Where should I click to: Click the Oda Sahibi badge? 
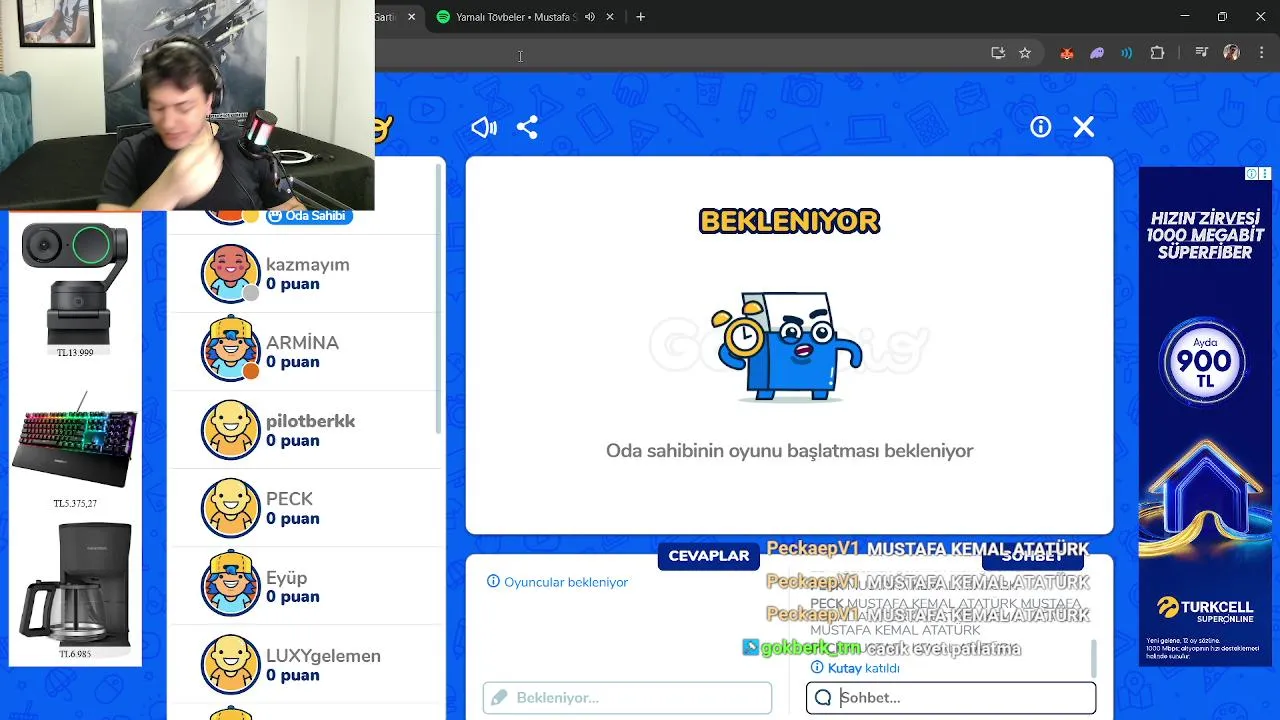pos(309,216)
